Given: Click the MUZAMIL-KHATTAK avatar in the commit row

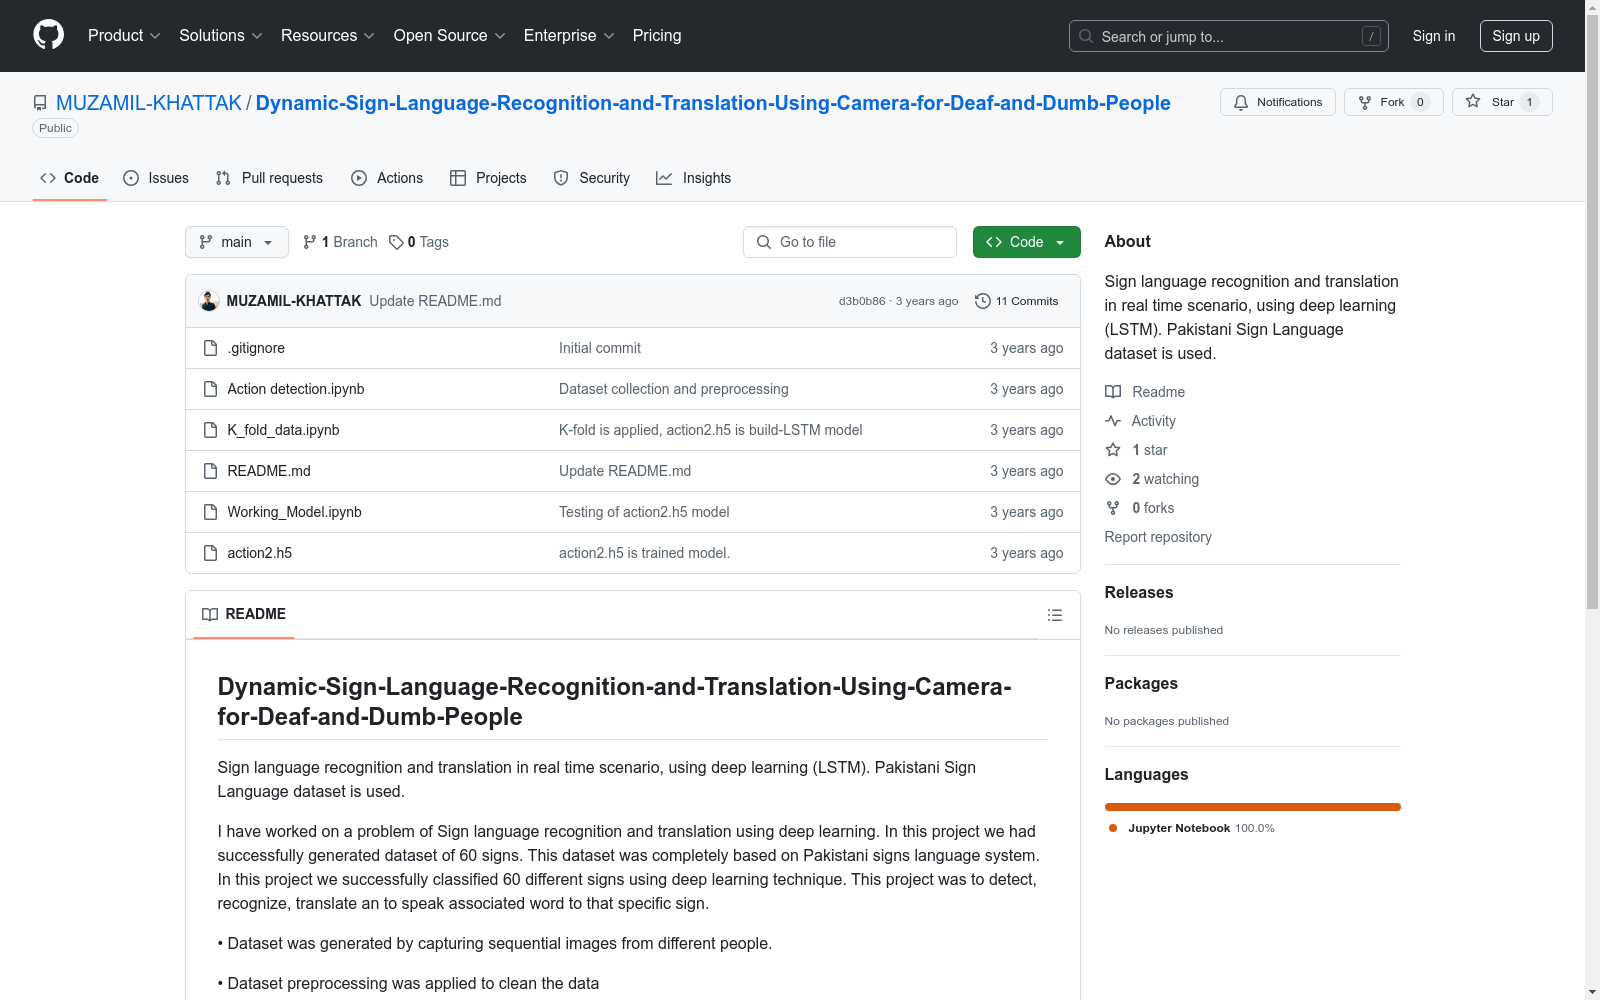Looking at the screenshot, I should 209,301.
